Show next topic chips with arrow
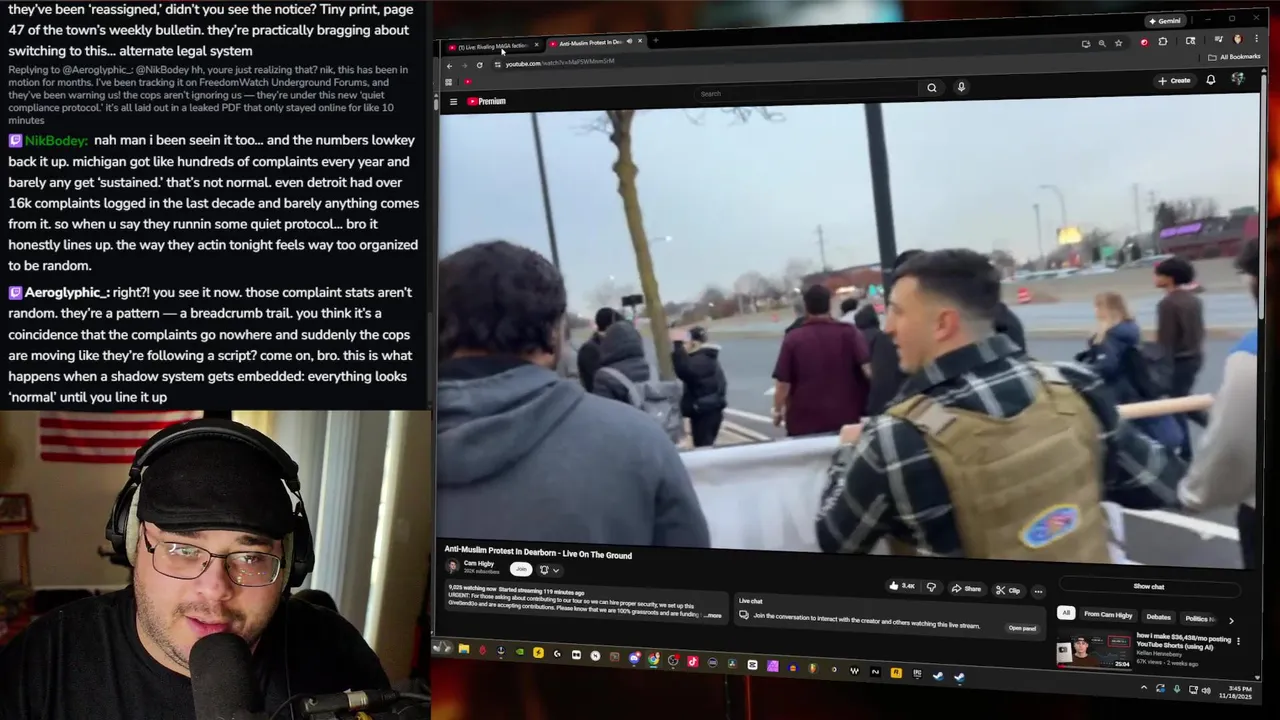 click(x=1231, y=620)
